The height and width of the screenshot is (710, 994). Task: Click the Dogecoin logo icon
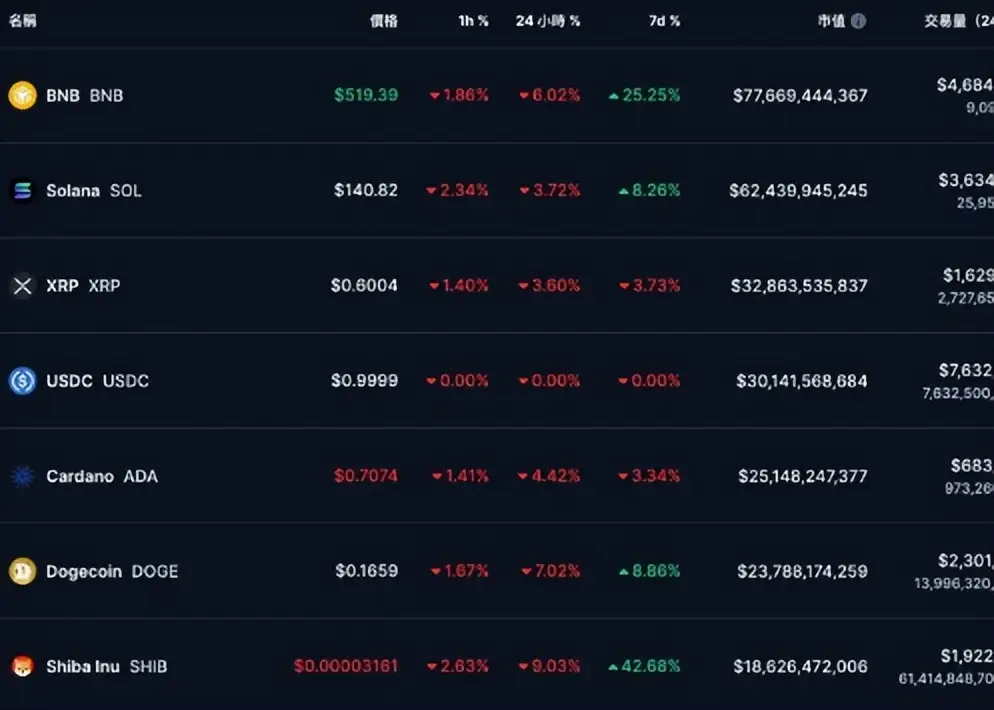coord(22,571)
